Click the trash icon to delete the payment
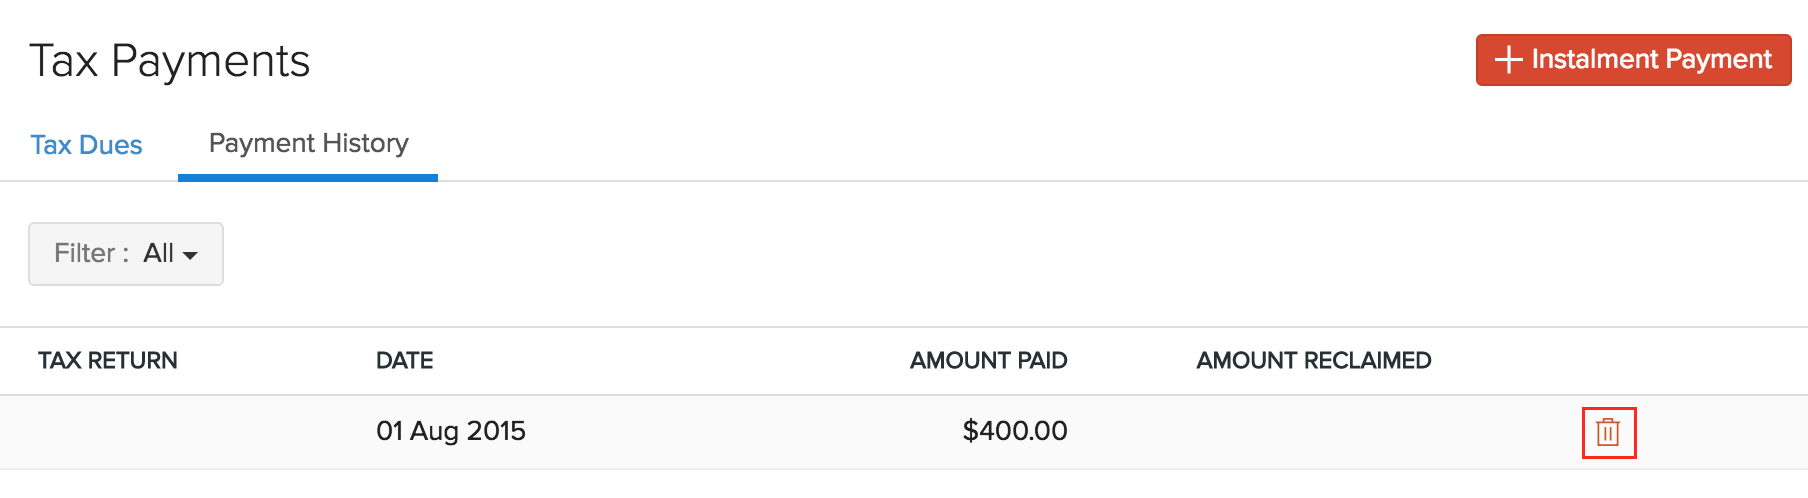The image size is (1808, 498). point(1608,432)
